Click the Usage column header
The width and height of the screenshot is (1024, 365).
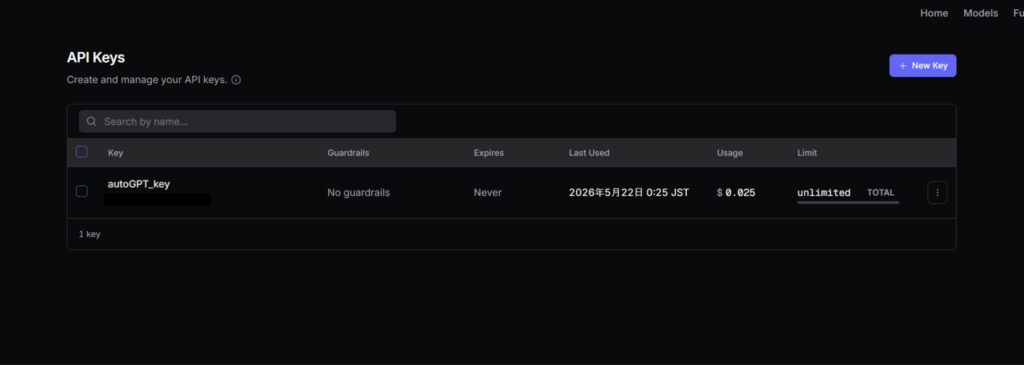click(729, 153)
